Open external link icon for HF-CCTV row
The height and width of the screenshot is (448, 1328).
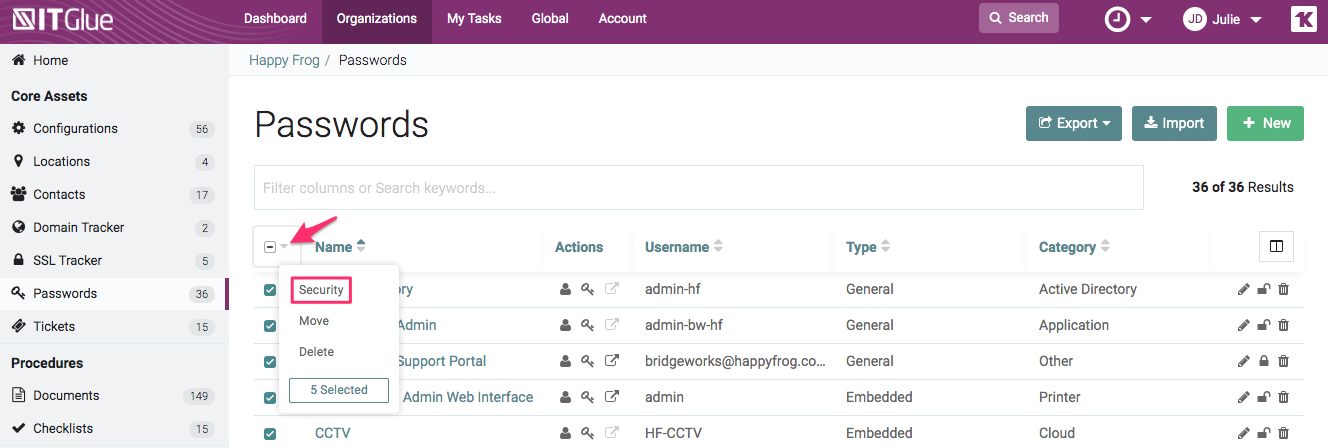pyautogui.click(x=612, y=434)
